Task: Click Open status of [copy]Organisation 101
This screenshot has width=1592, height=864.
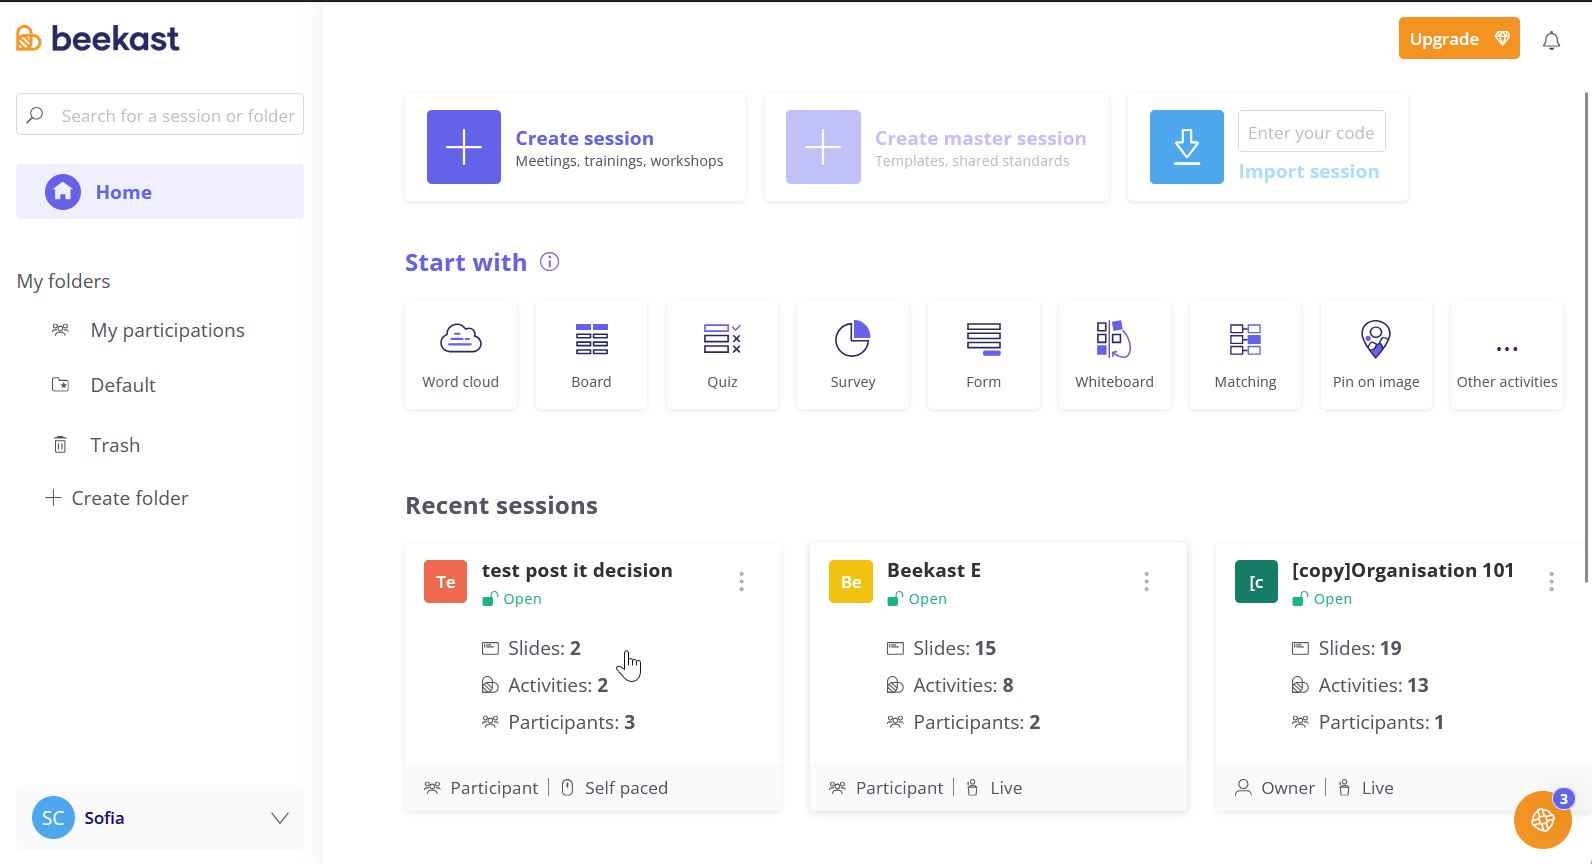Action: tap(1322, 599)
